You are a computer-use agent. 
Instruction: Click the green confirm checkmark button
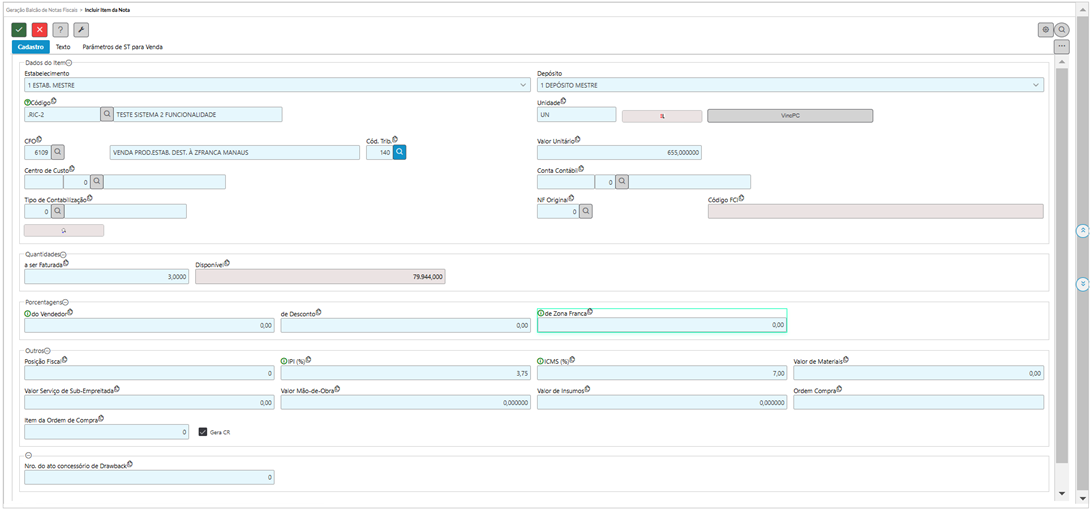point(19,30)
